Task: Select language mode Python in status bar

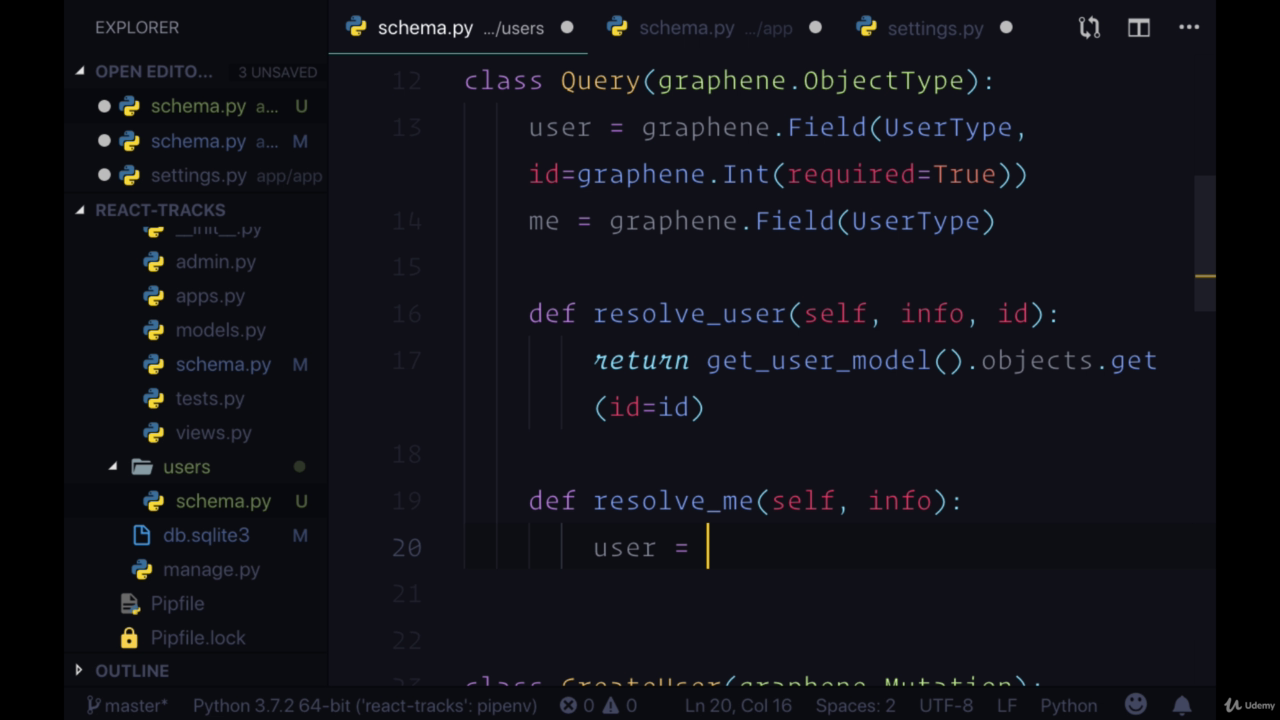Action: (1068, 706)
